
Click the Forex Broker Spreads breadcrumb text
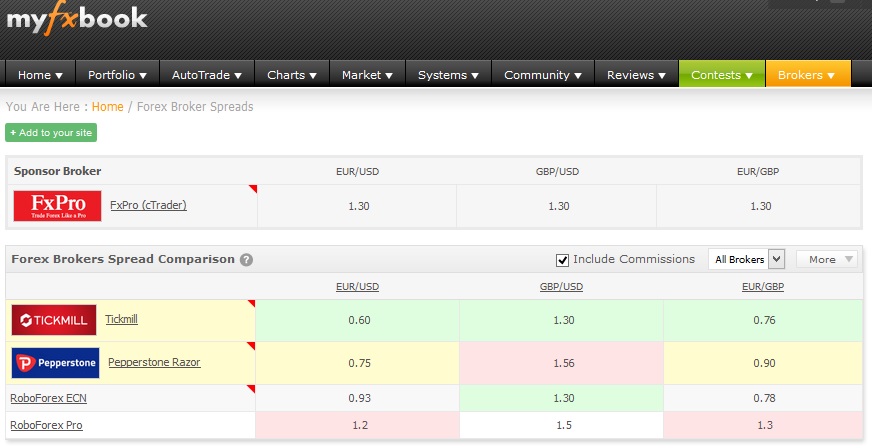pos(195,107)
